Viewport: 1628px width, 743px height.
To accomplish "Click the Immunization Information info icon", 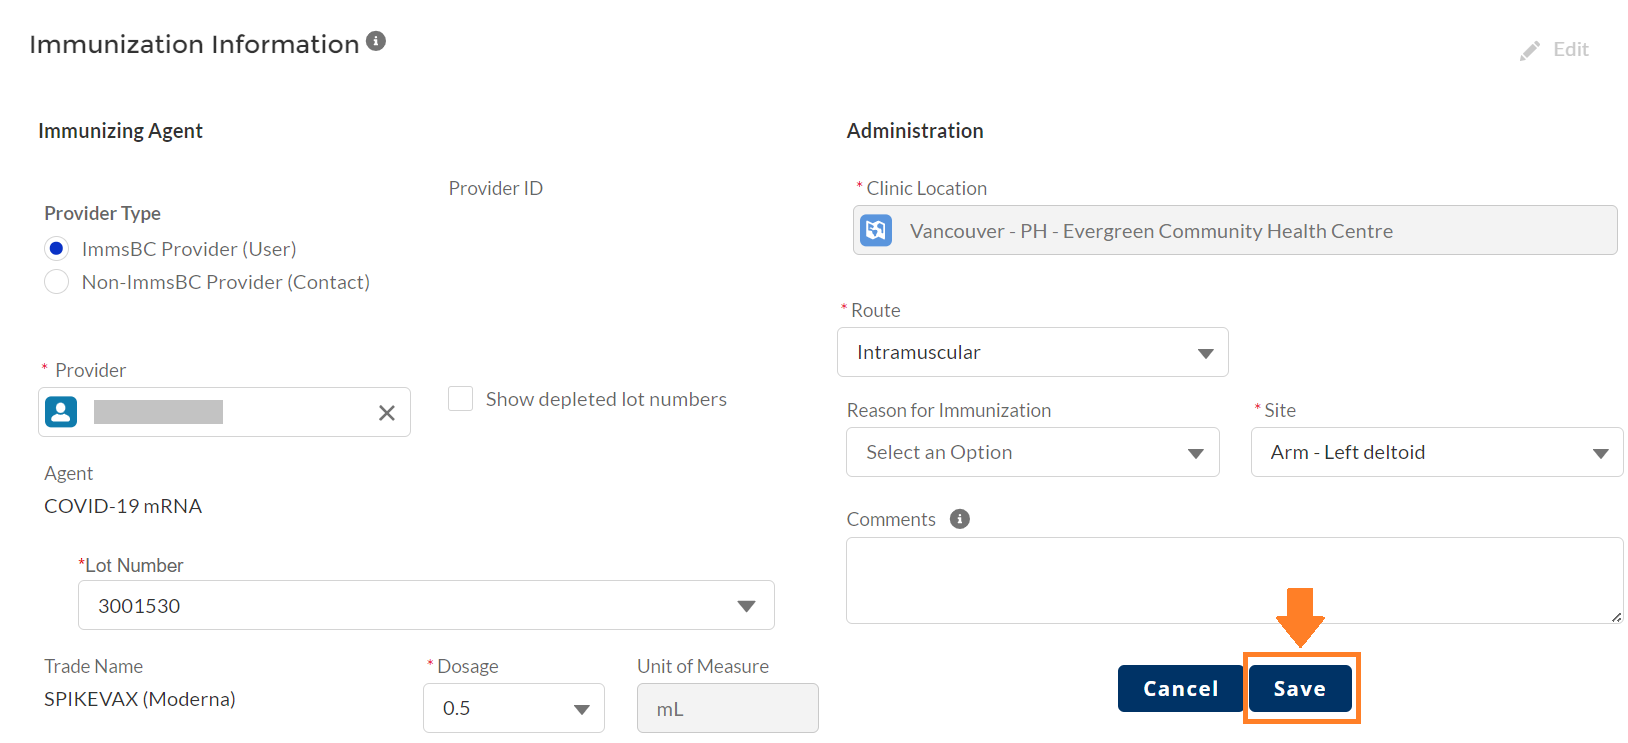I will coord(376,41).
